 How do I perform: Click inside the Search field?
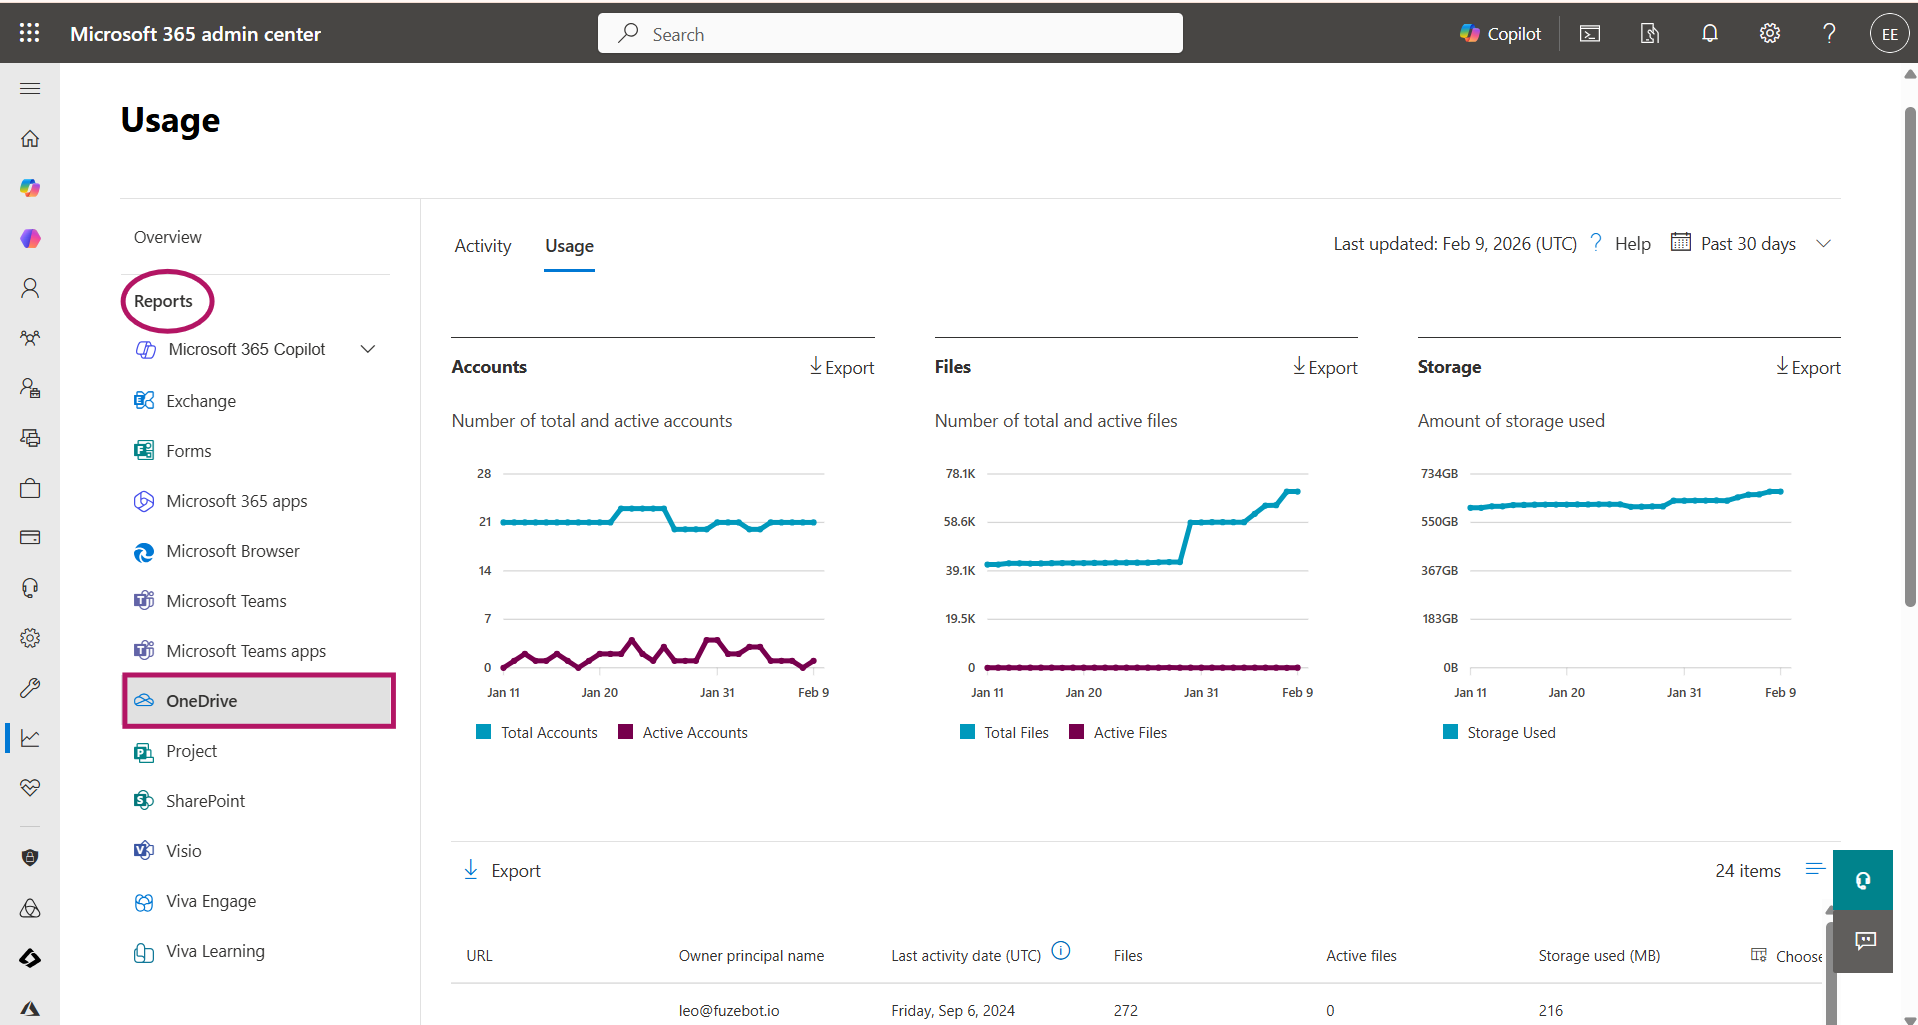[x=890, y=33]
